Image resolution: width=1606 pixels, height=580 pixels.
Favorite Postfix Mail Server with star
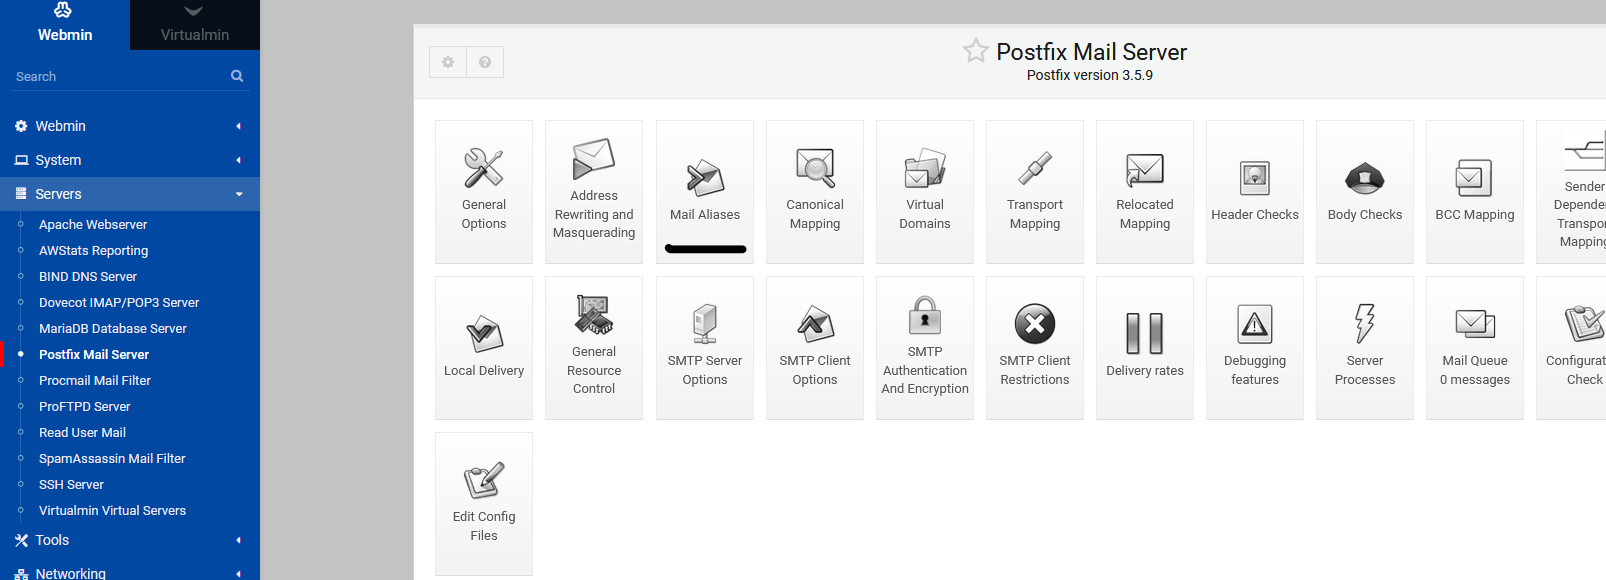(976, 51)
